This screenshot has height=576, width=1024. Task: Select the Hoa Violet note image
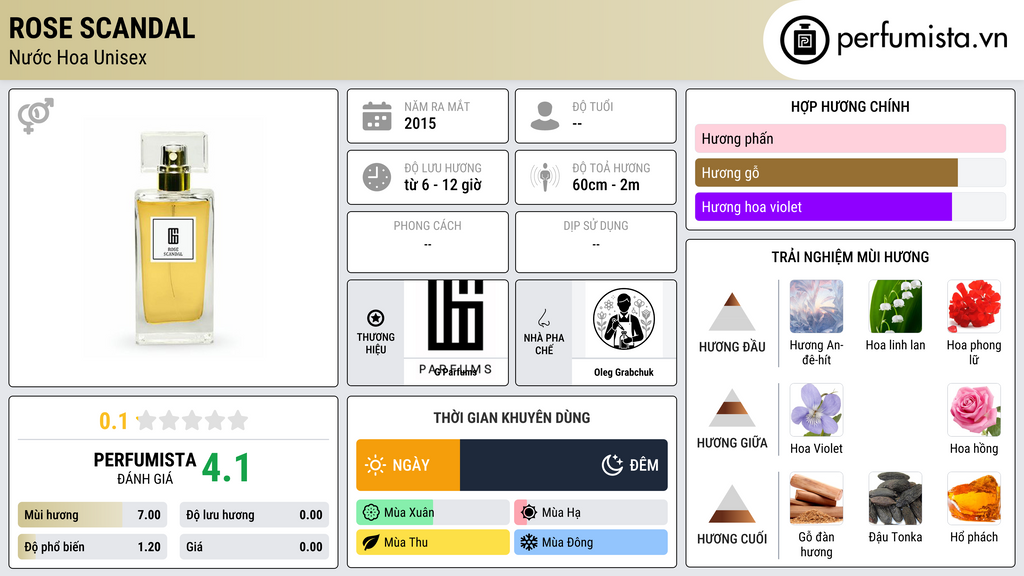(816, 410)
